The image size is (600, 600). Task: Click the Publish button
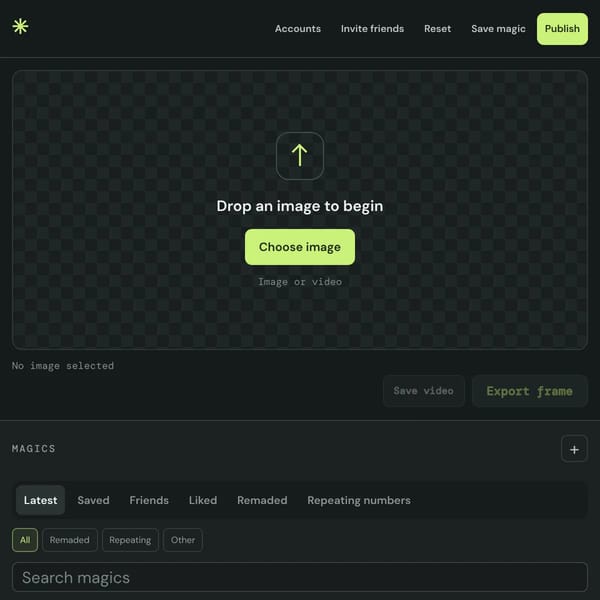pos(562,29)
